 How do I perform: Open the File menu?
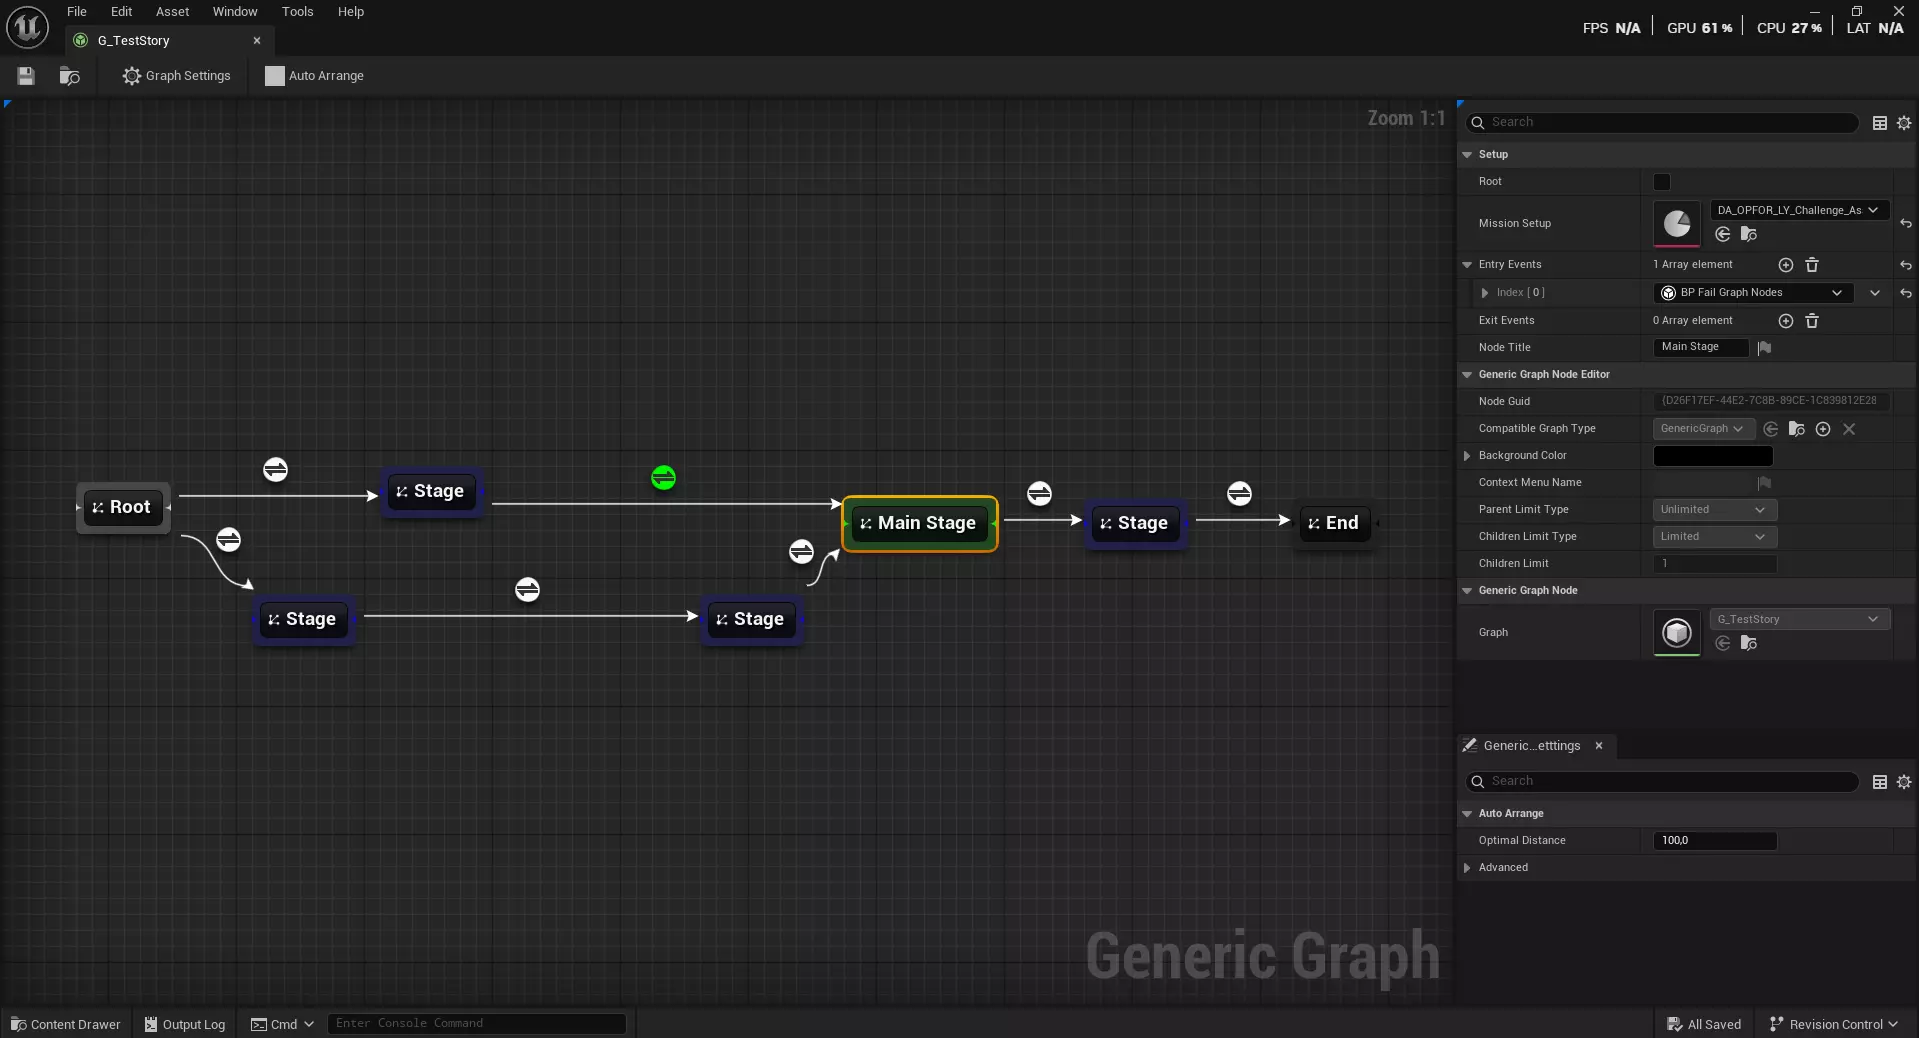(77, 12)
